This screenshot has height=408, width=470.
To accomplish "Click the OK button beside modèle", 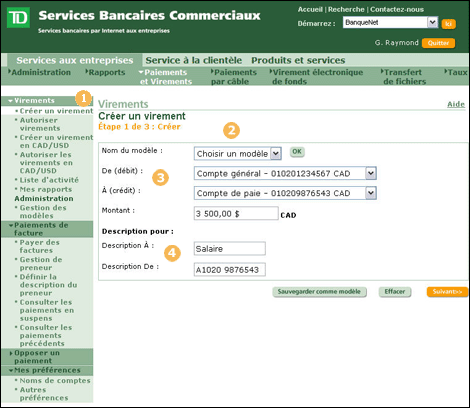I will (x=297, y=152).
